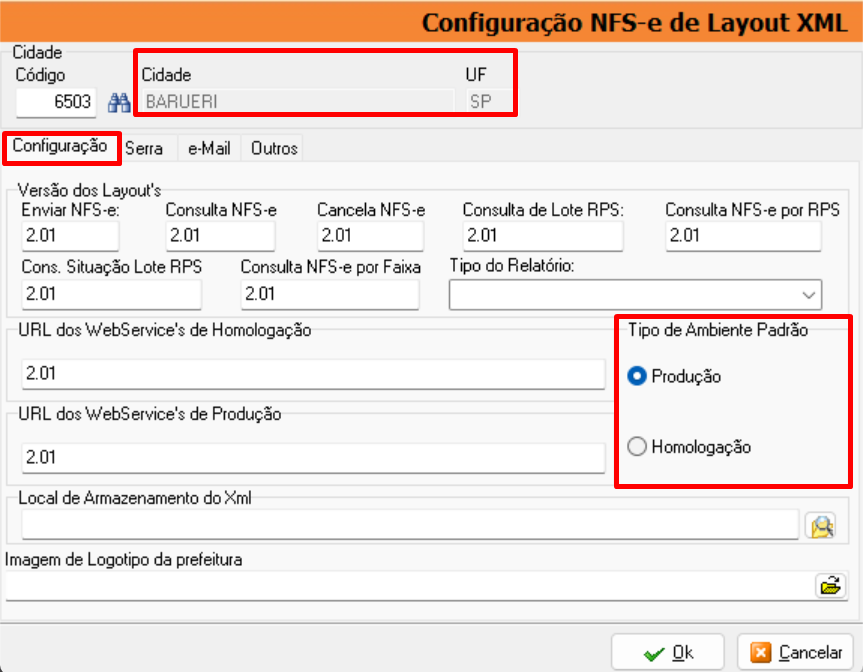Viewport: 863px width, 672px height.
Task: Edit the Consulta NFS-e version field
Action: click(220, 236)
